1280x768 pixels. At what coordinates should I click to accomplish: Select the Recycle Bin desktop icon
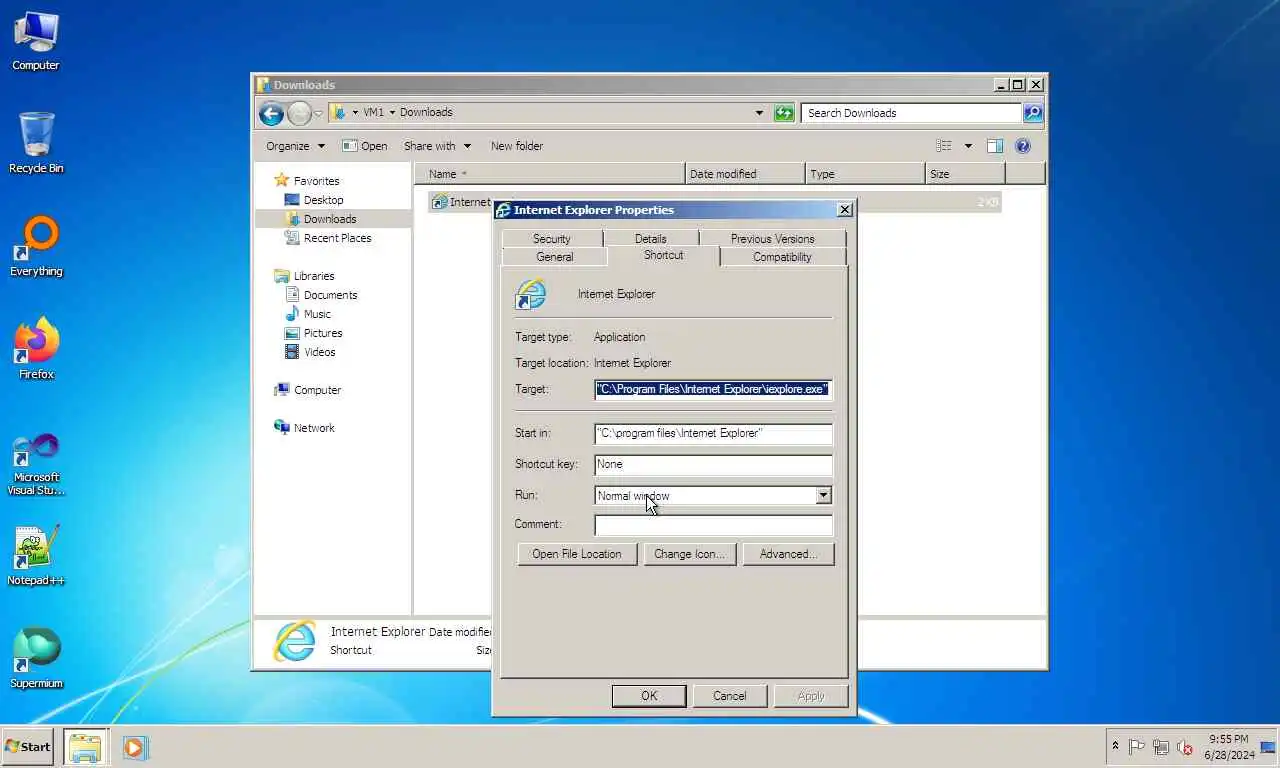(36, 143)
